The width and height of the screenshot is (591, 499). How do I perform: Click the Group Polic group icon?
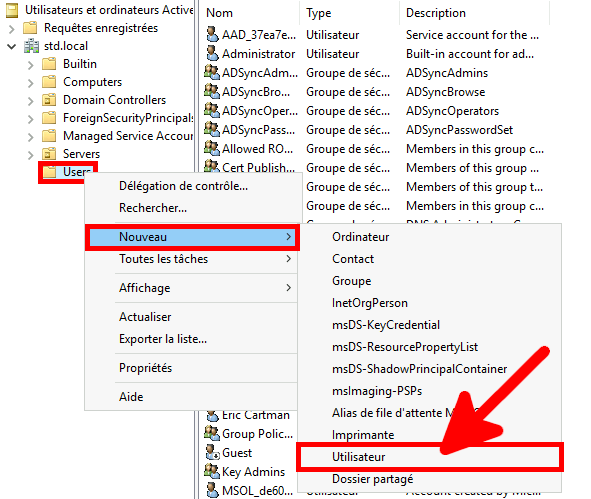212,433
